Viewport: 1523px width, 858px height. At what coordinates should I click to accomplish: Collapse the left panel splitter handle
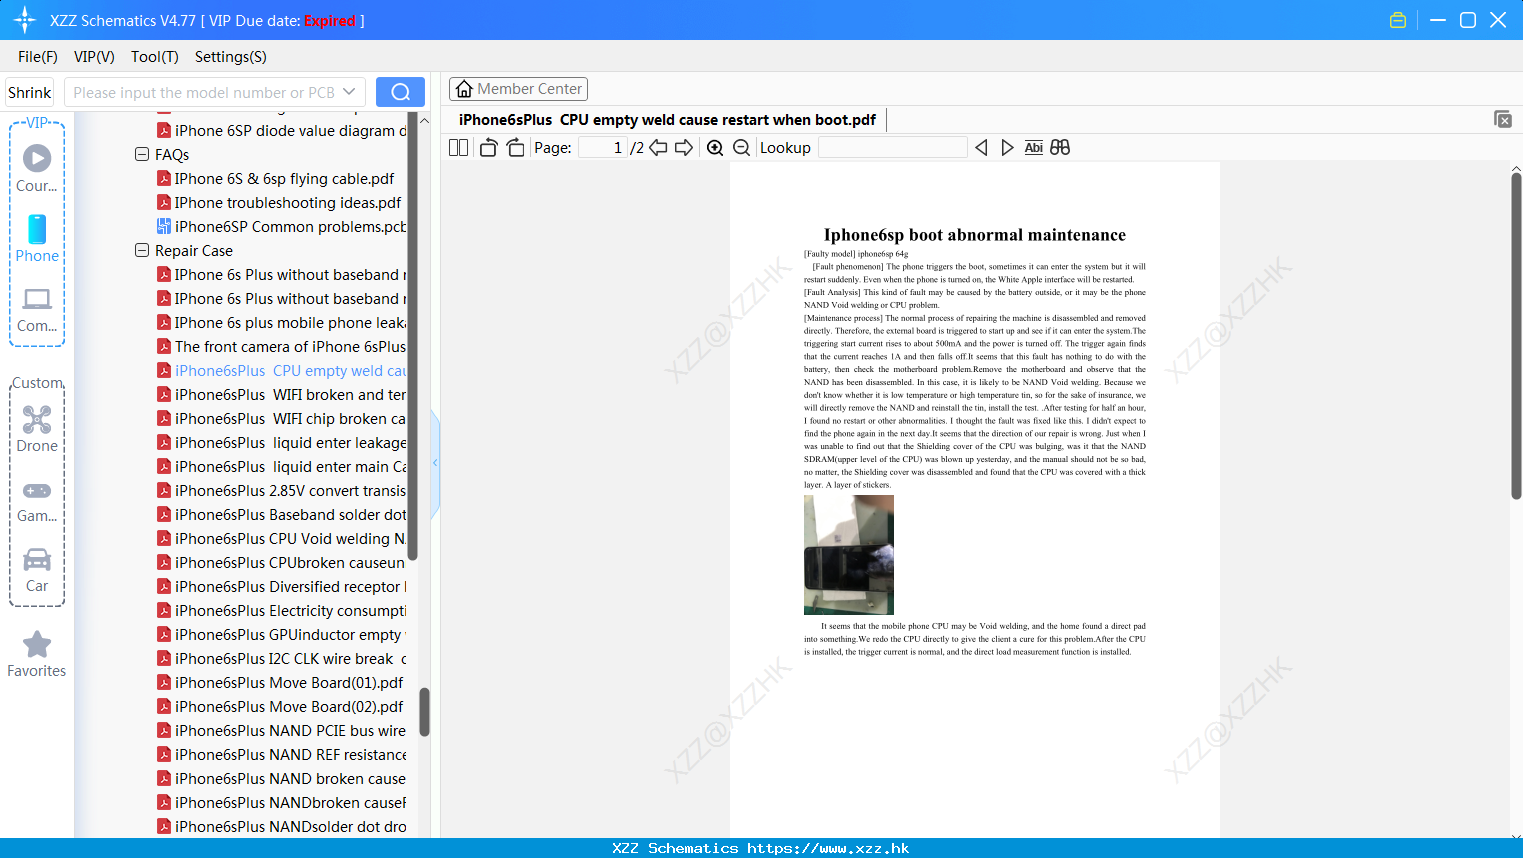click(x=435, y=463)
